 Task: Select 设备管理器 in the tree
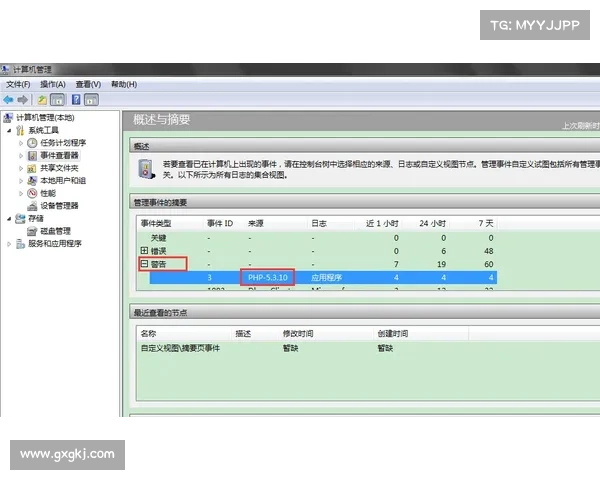pos(59,206)
